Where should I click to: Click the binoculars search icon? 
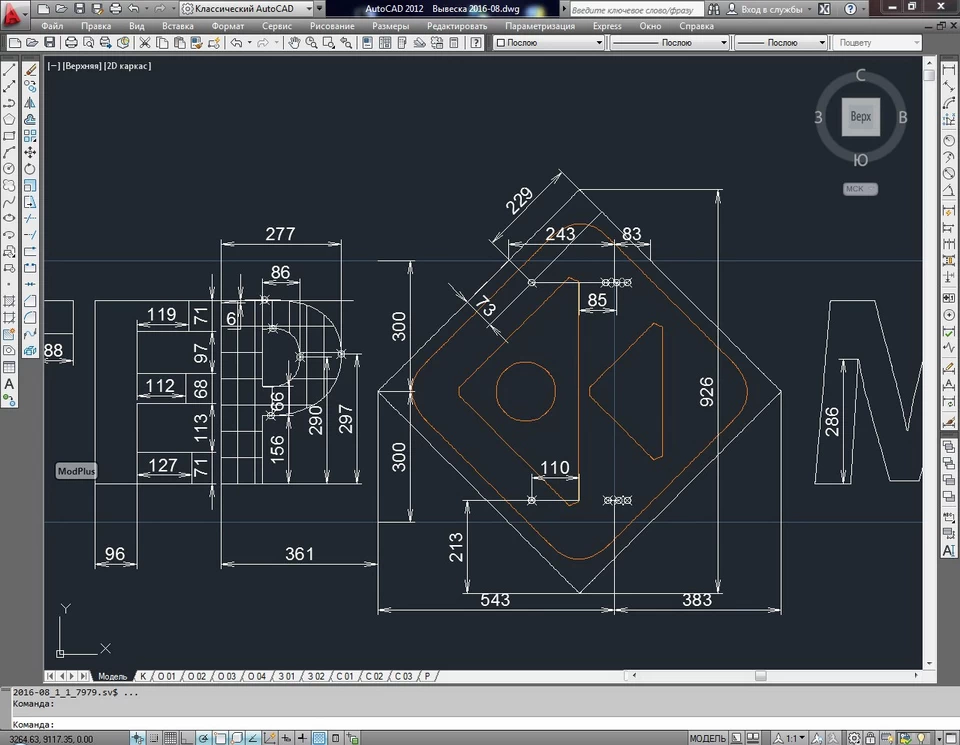[x=713, y=9]
